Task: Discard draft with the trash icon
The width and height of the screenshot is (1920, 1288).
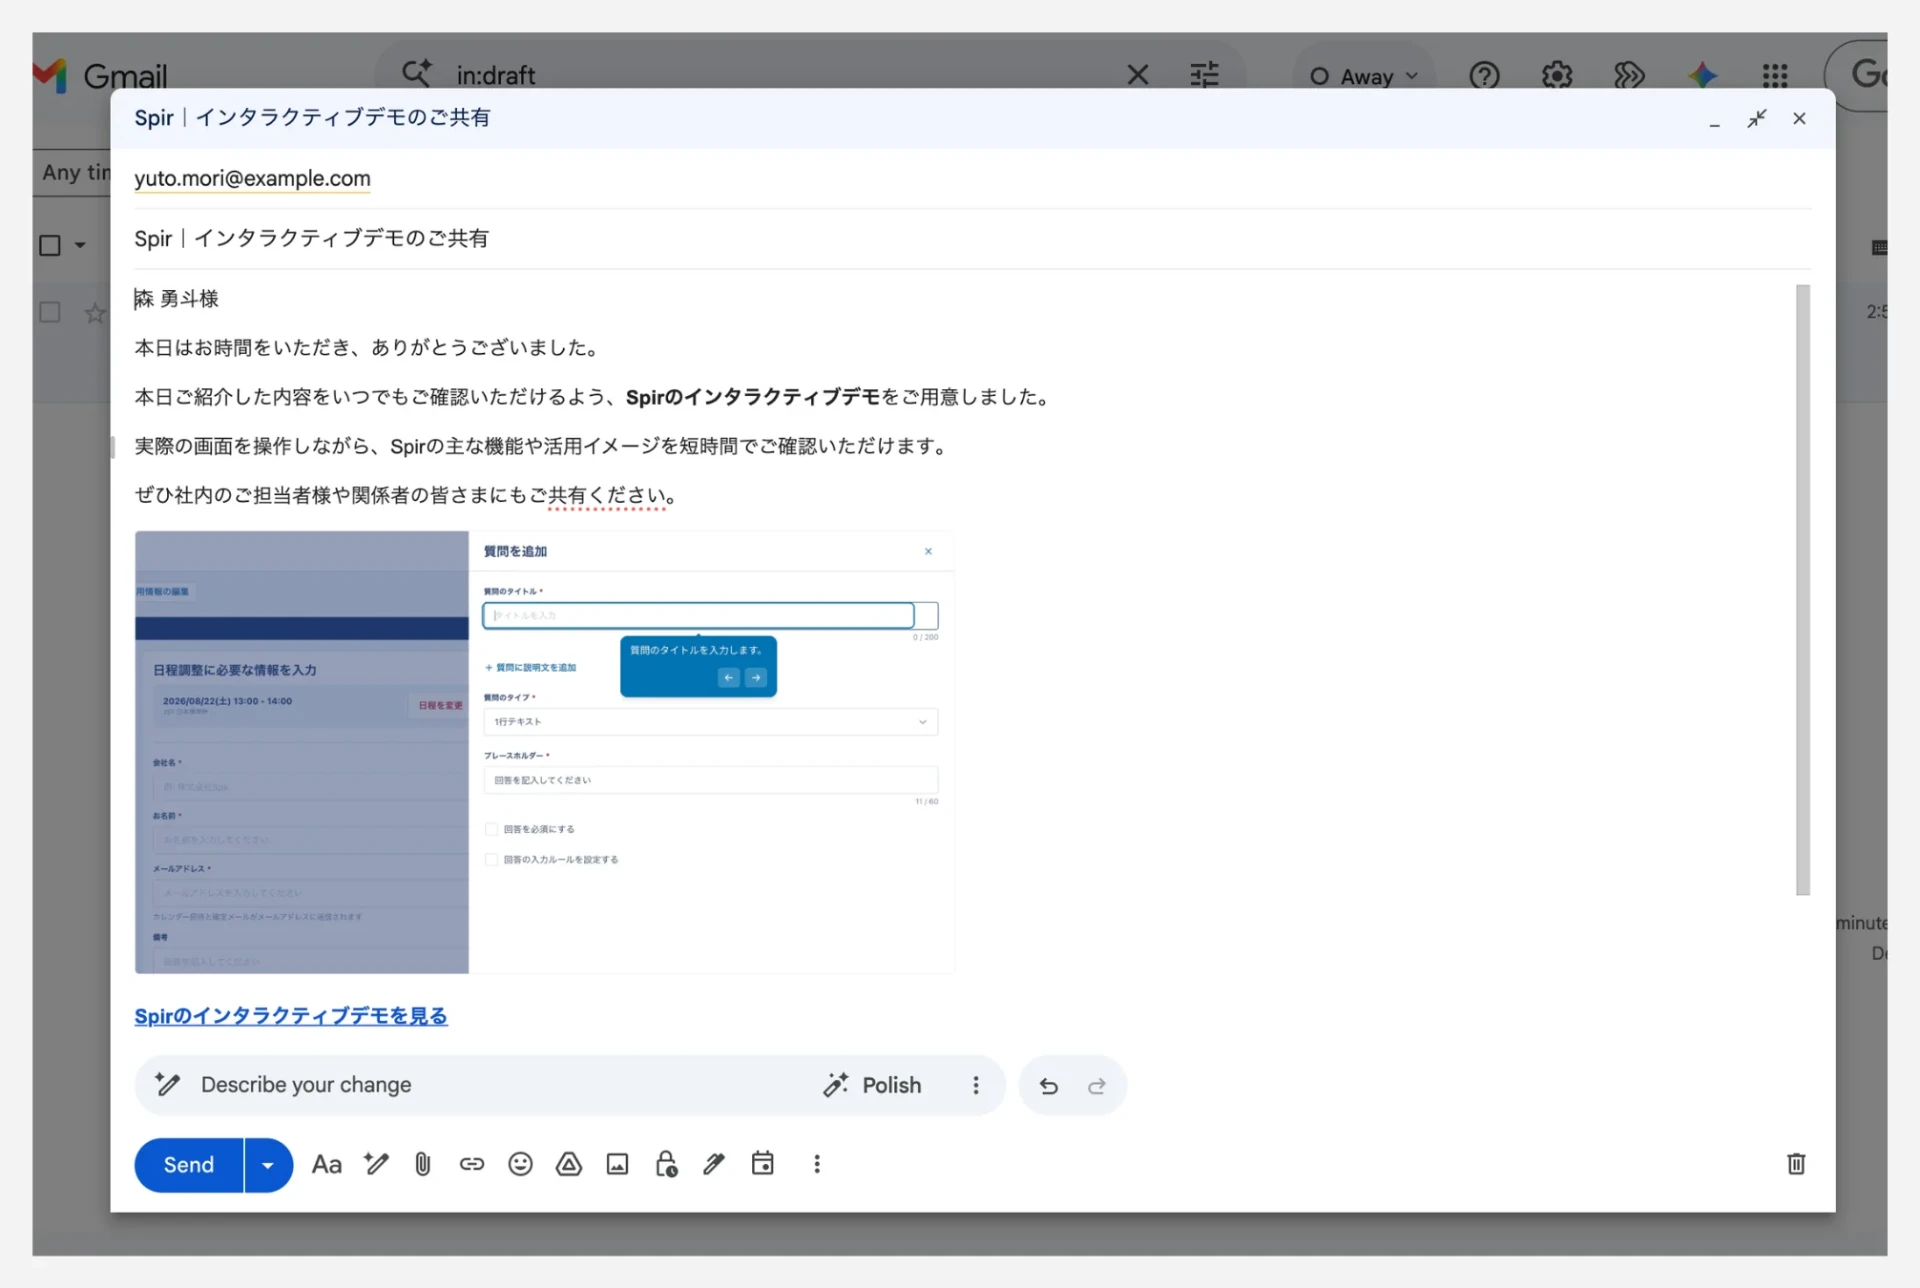Action: (1796, 1164)
